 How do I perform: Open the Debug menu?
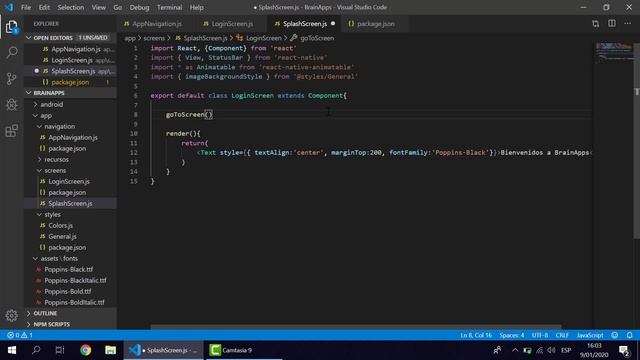coord(139,7)
